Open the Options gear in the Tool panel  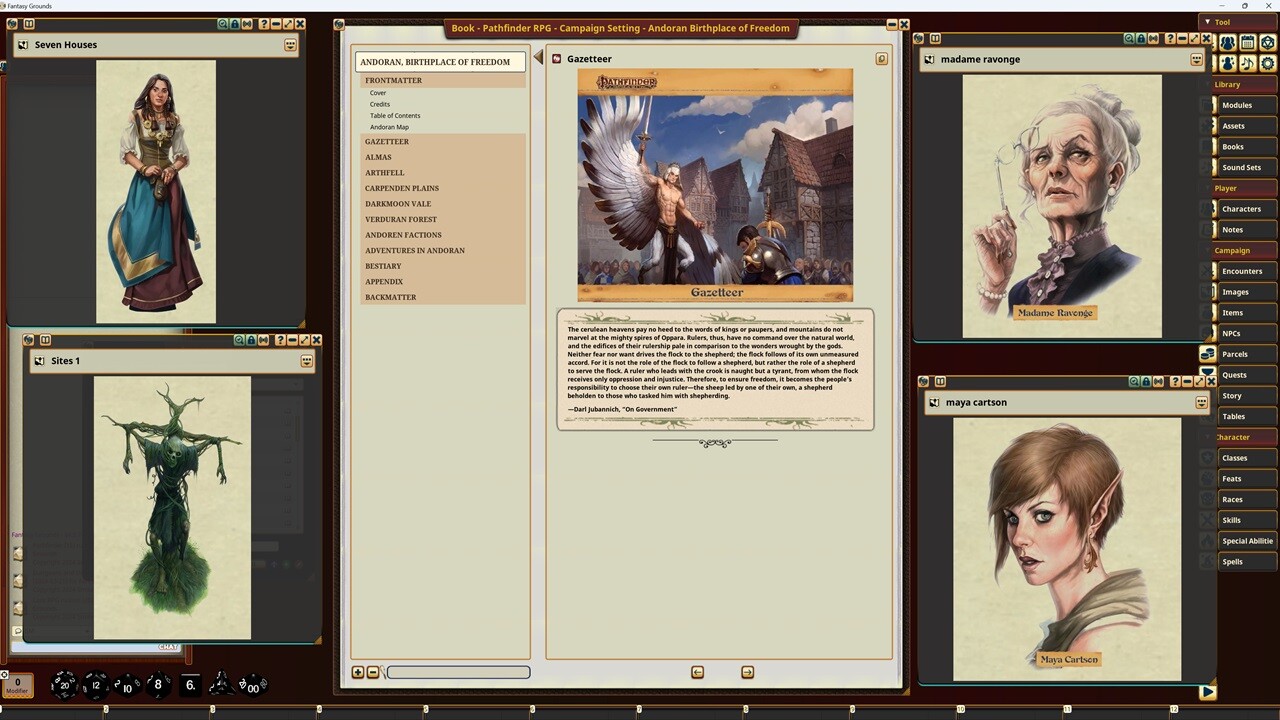pos(1268,63)
